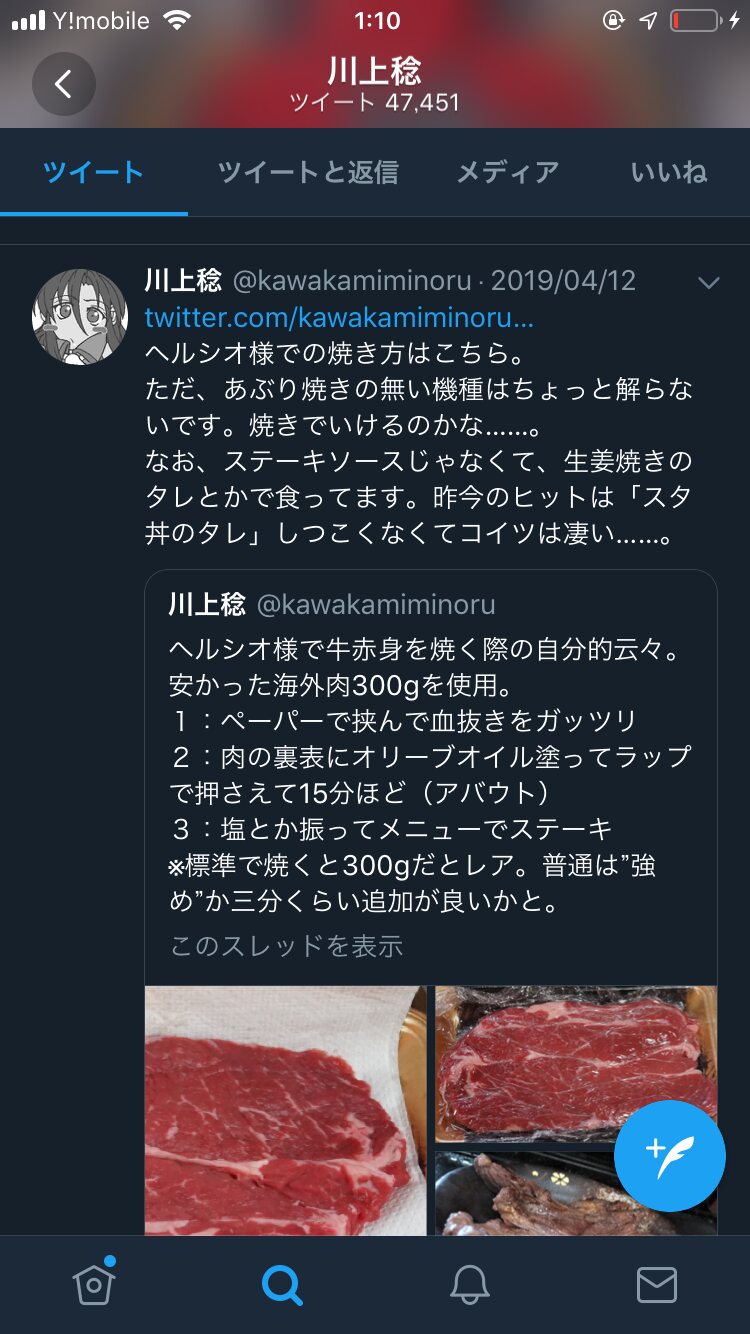This screenshot has height=1334, width=750.
Task: Tap このスレッドを表示 link
Action: (287, 945)
